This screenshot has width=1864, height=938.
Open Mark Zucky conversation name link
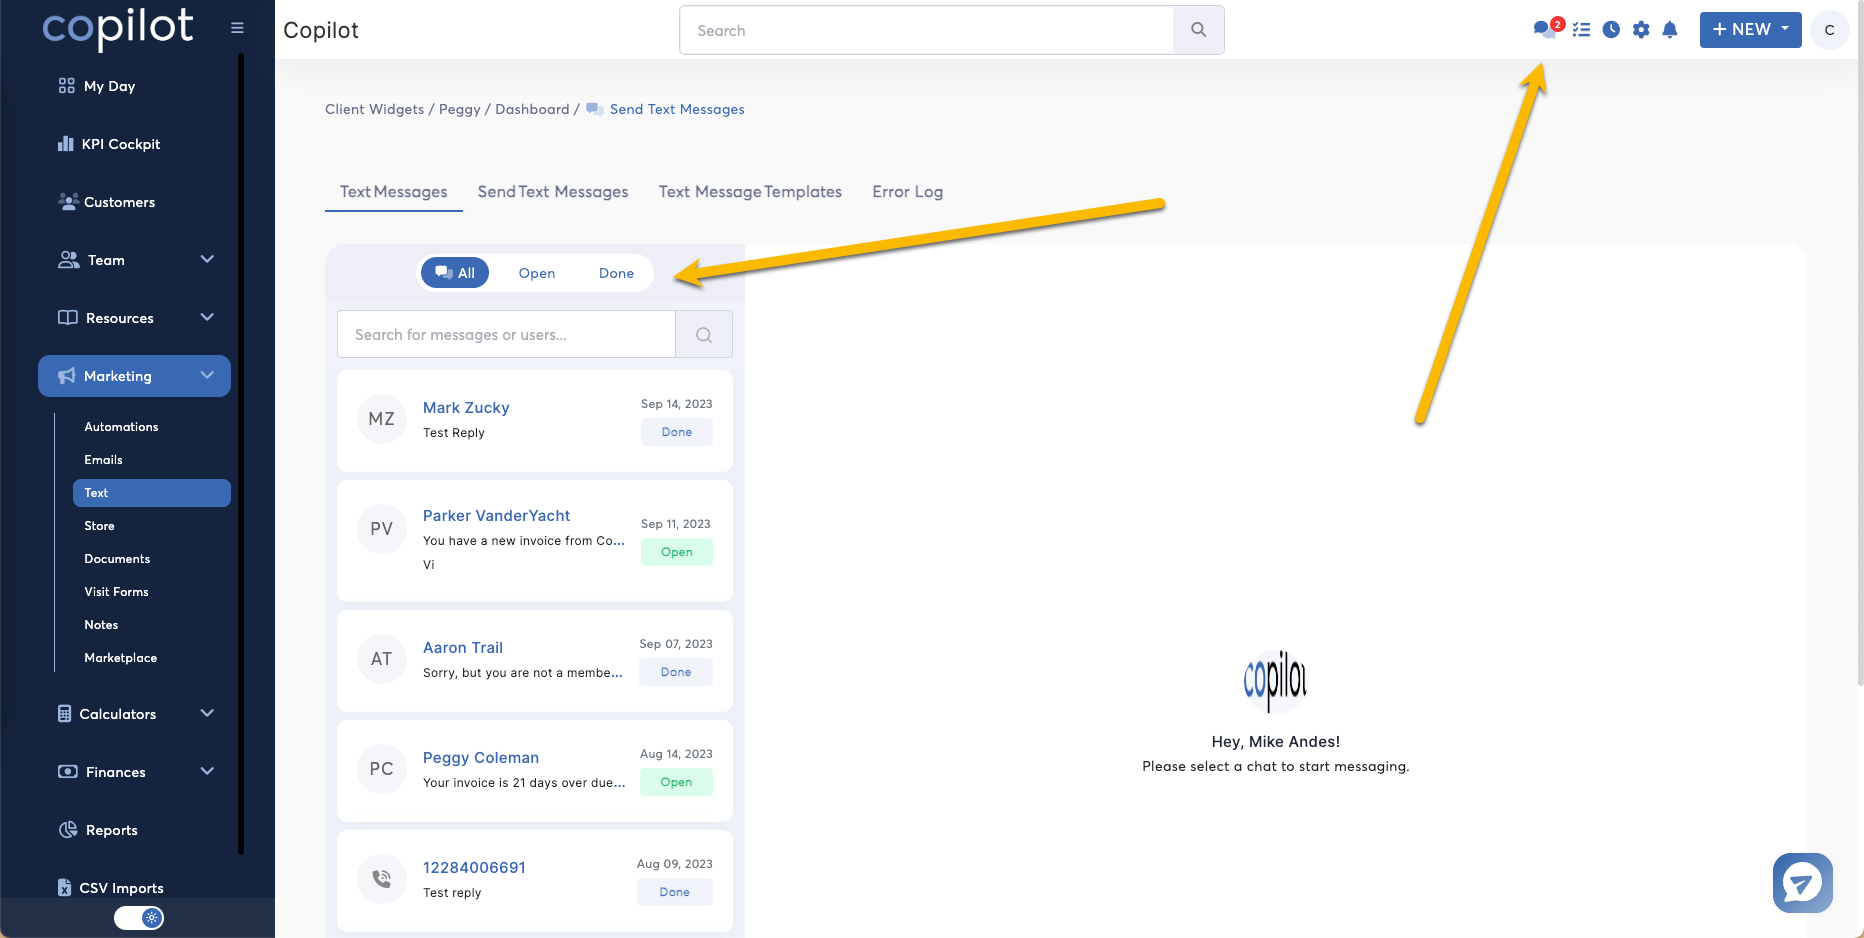(x=466, y=408)
